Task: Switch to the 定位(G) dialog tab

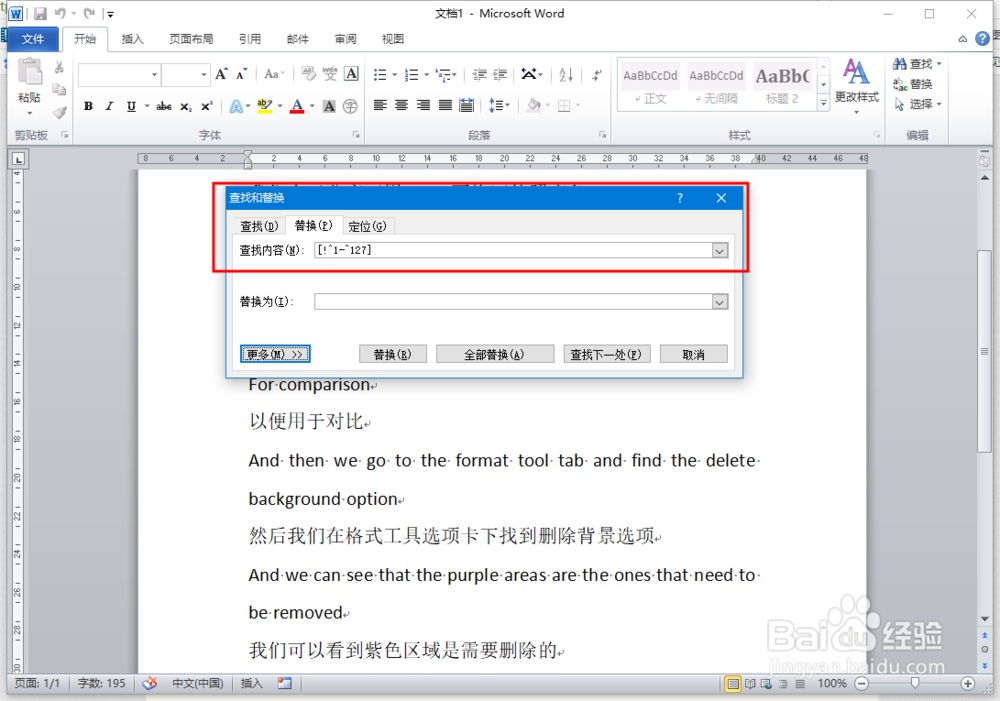Action: 367,226
